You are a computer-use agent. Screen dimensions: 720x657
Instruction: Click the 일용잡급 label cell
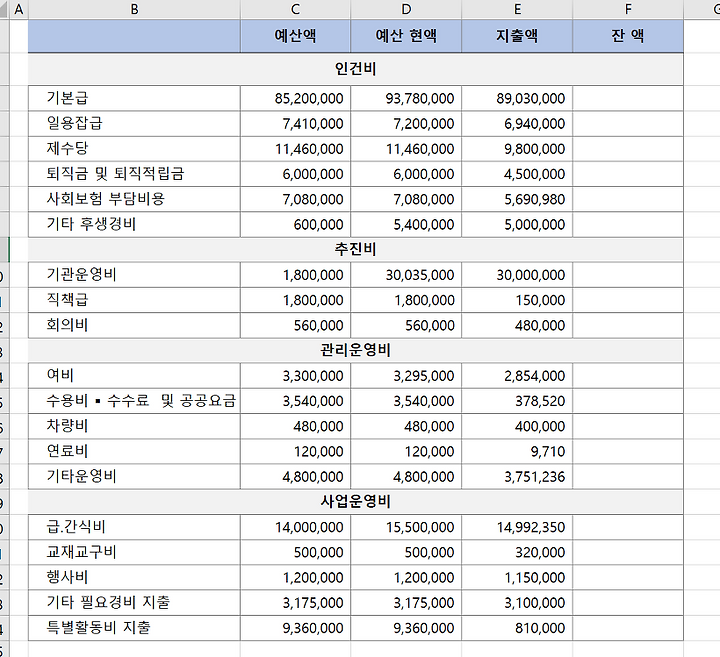pos(134,124)
